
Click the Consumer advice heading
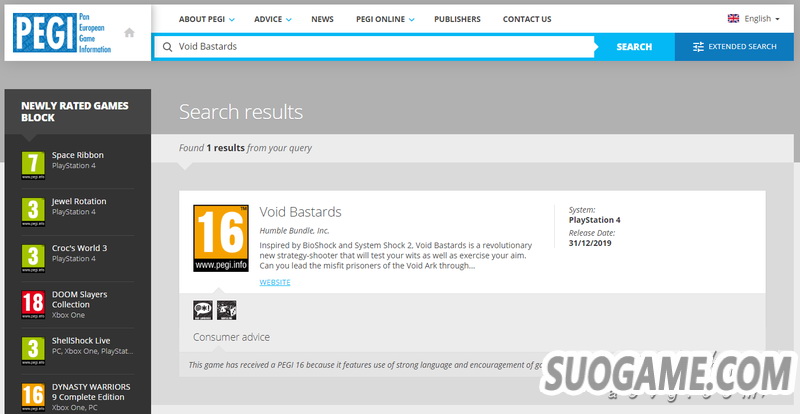point(231,337)
